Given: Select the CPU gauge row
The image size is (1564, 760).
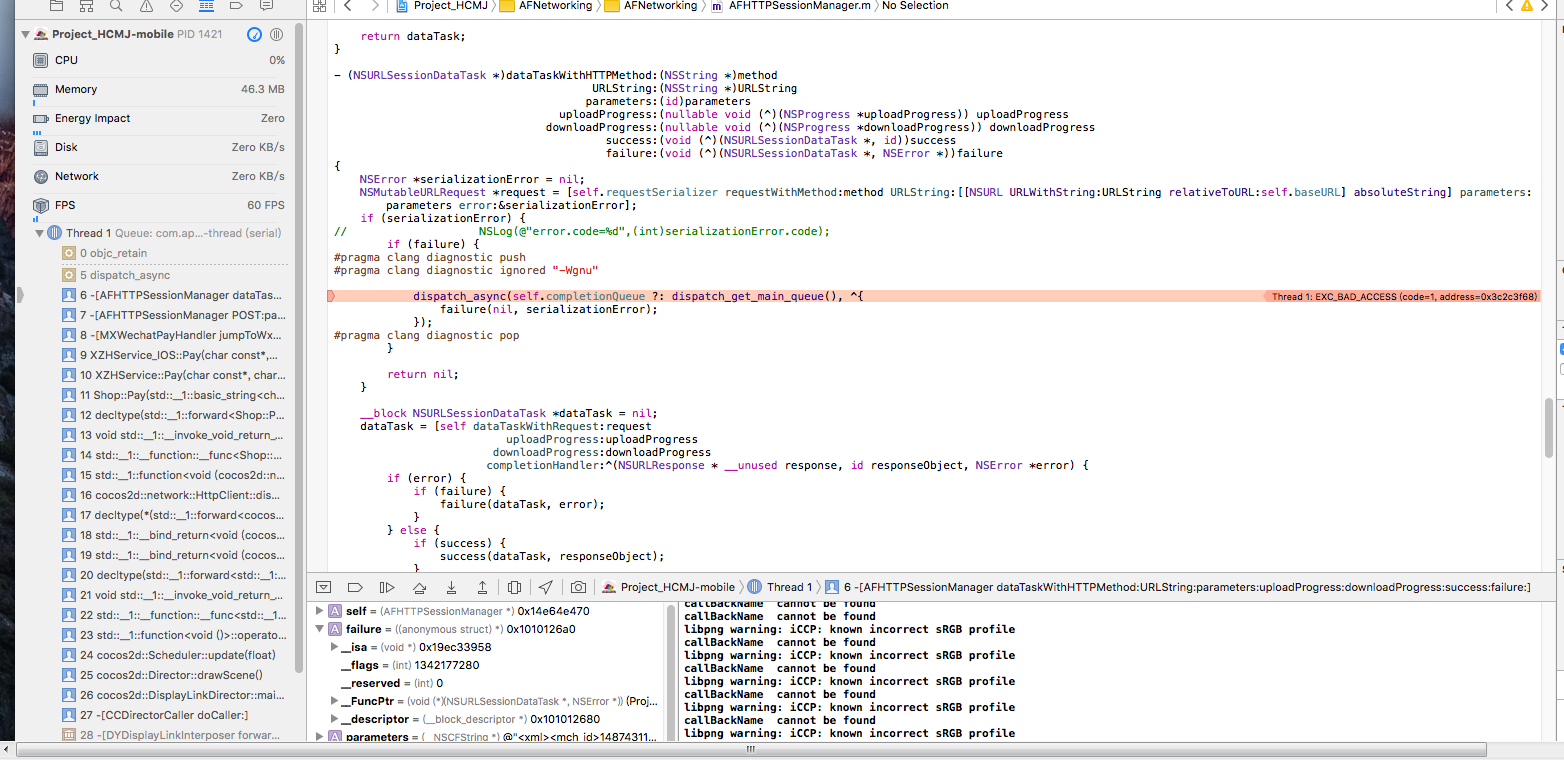Looking at the screenshot, I should (x=159, y=60).
